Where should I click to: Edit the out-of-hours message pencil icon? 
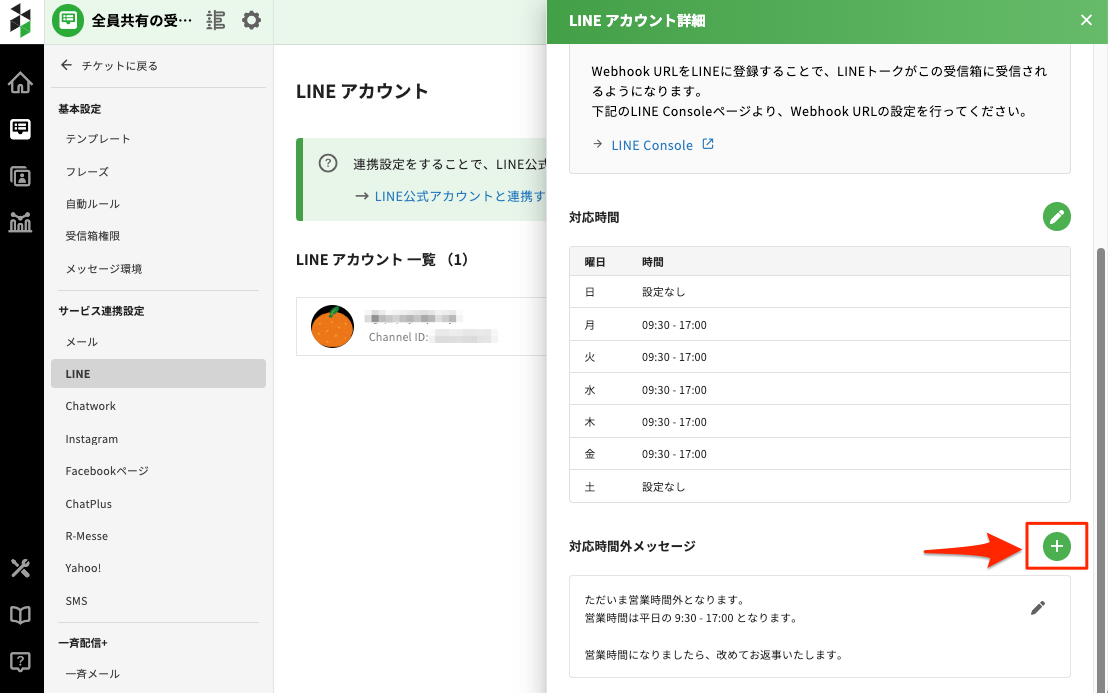[1037, 608]
